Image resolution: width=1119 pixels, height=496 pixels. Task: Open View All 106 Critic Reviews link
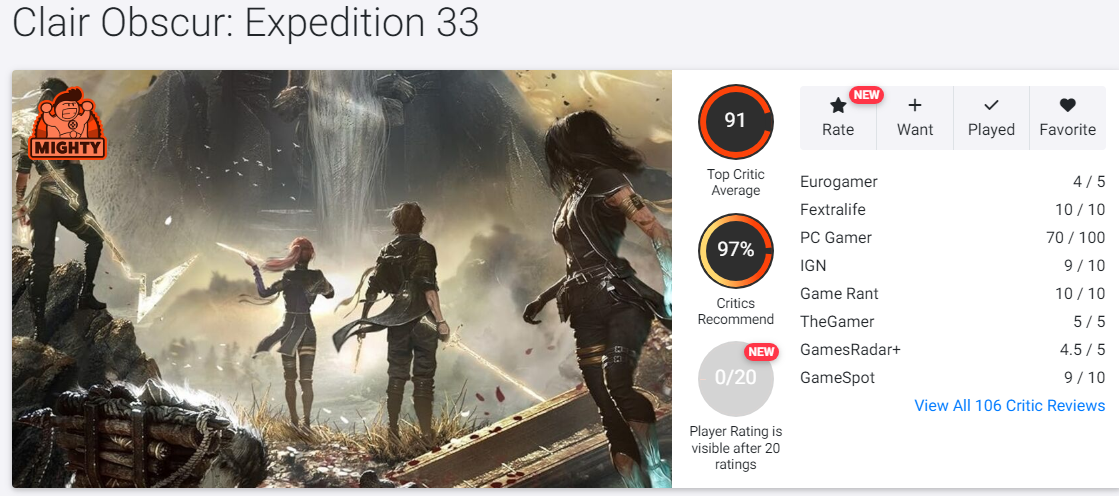pyautogui.click(x=1009, y=405)
